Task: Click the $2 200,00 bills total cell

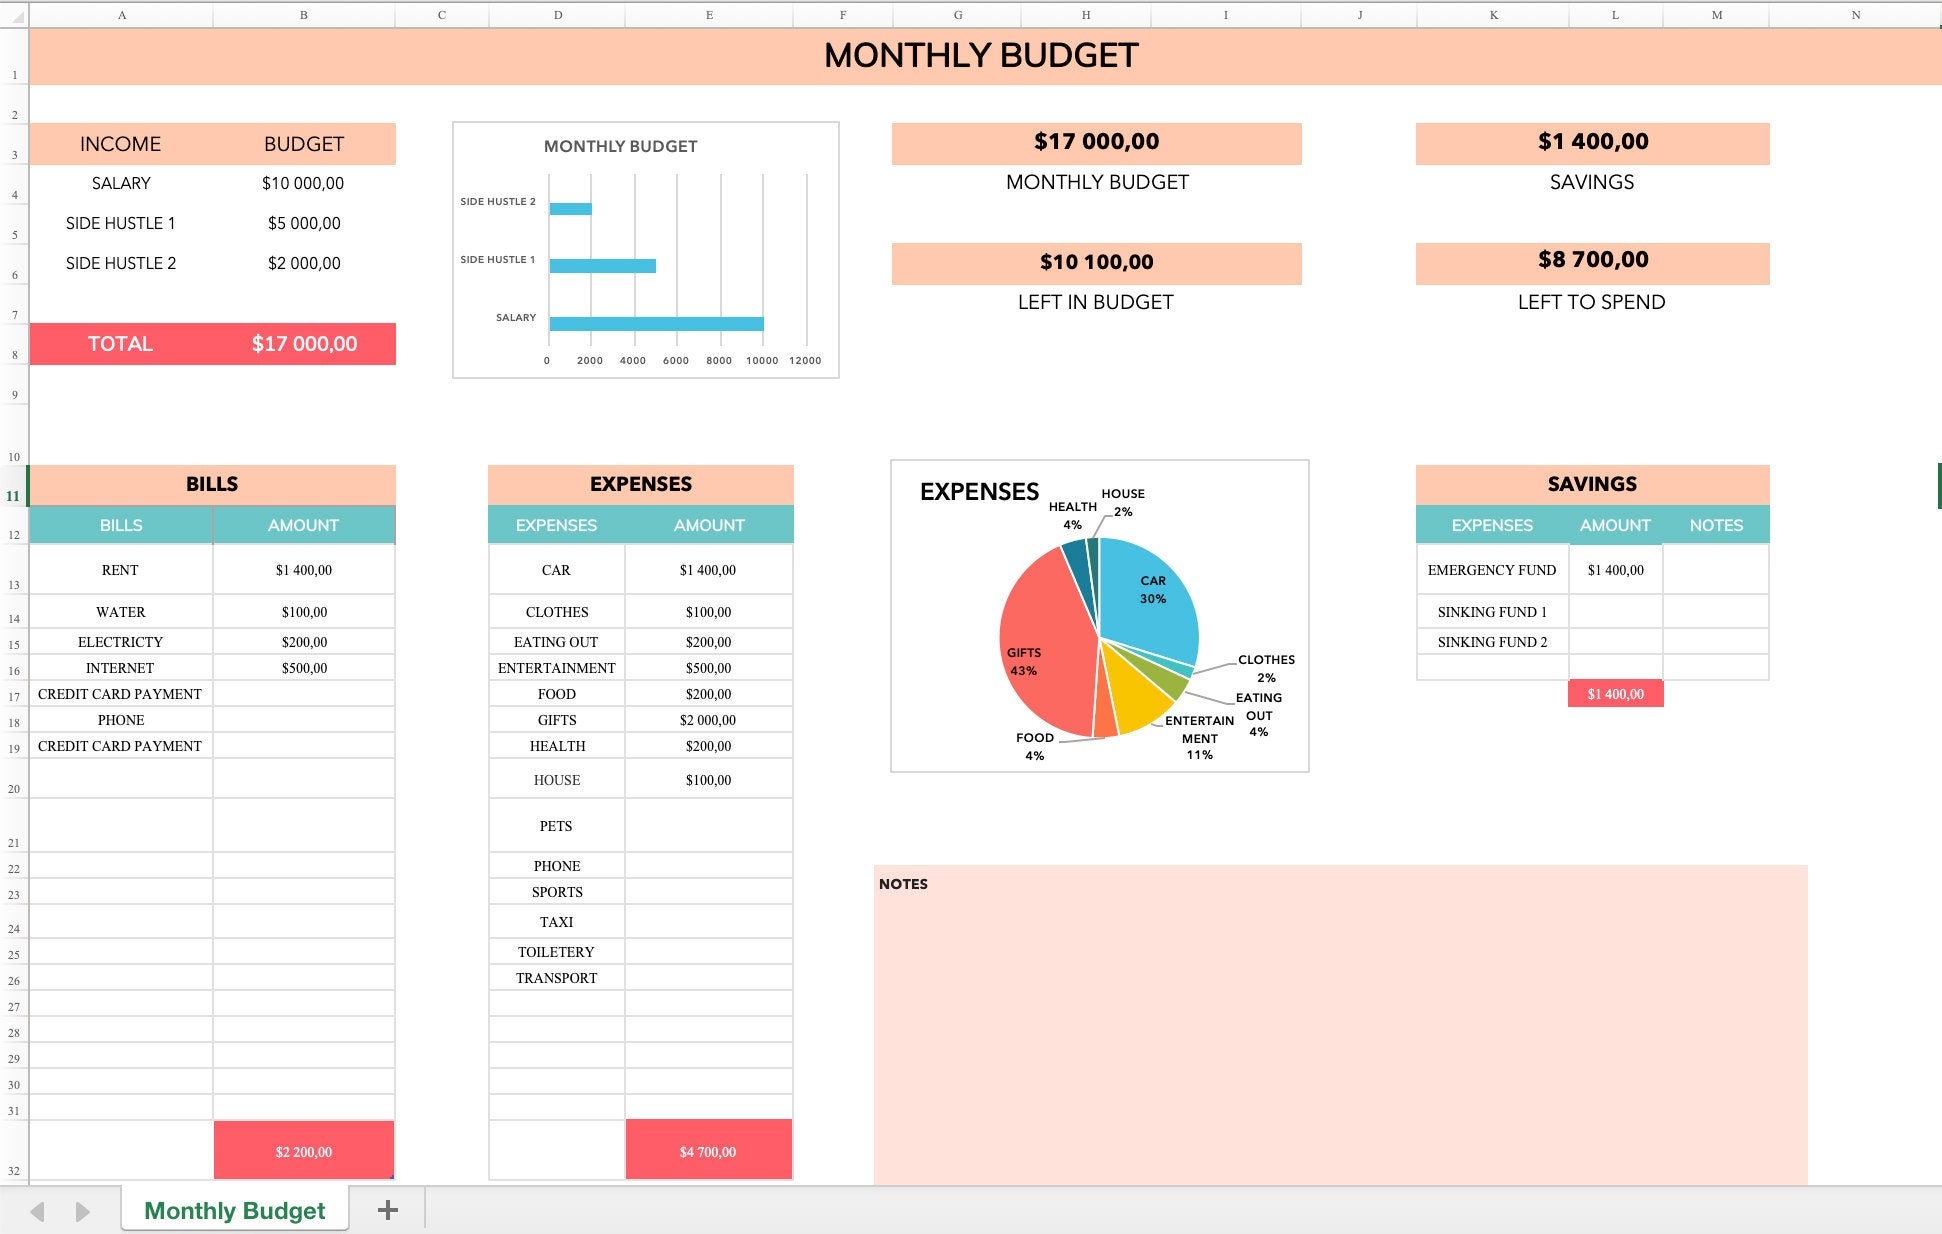Action: click(x=303, y=1151)
